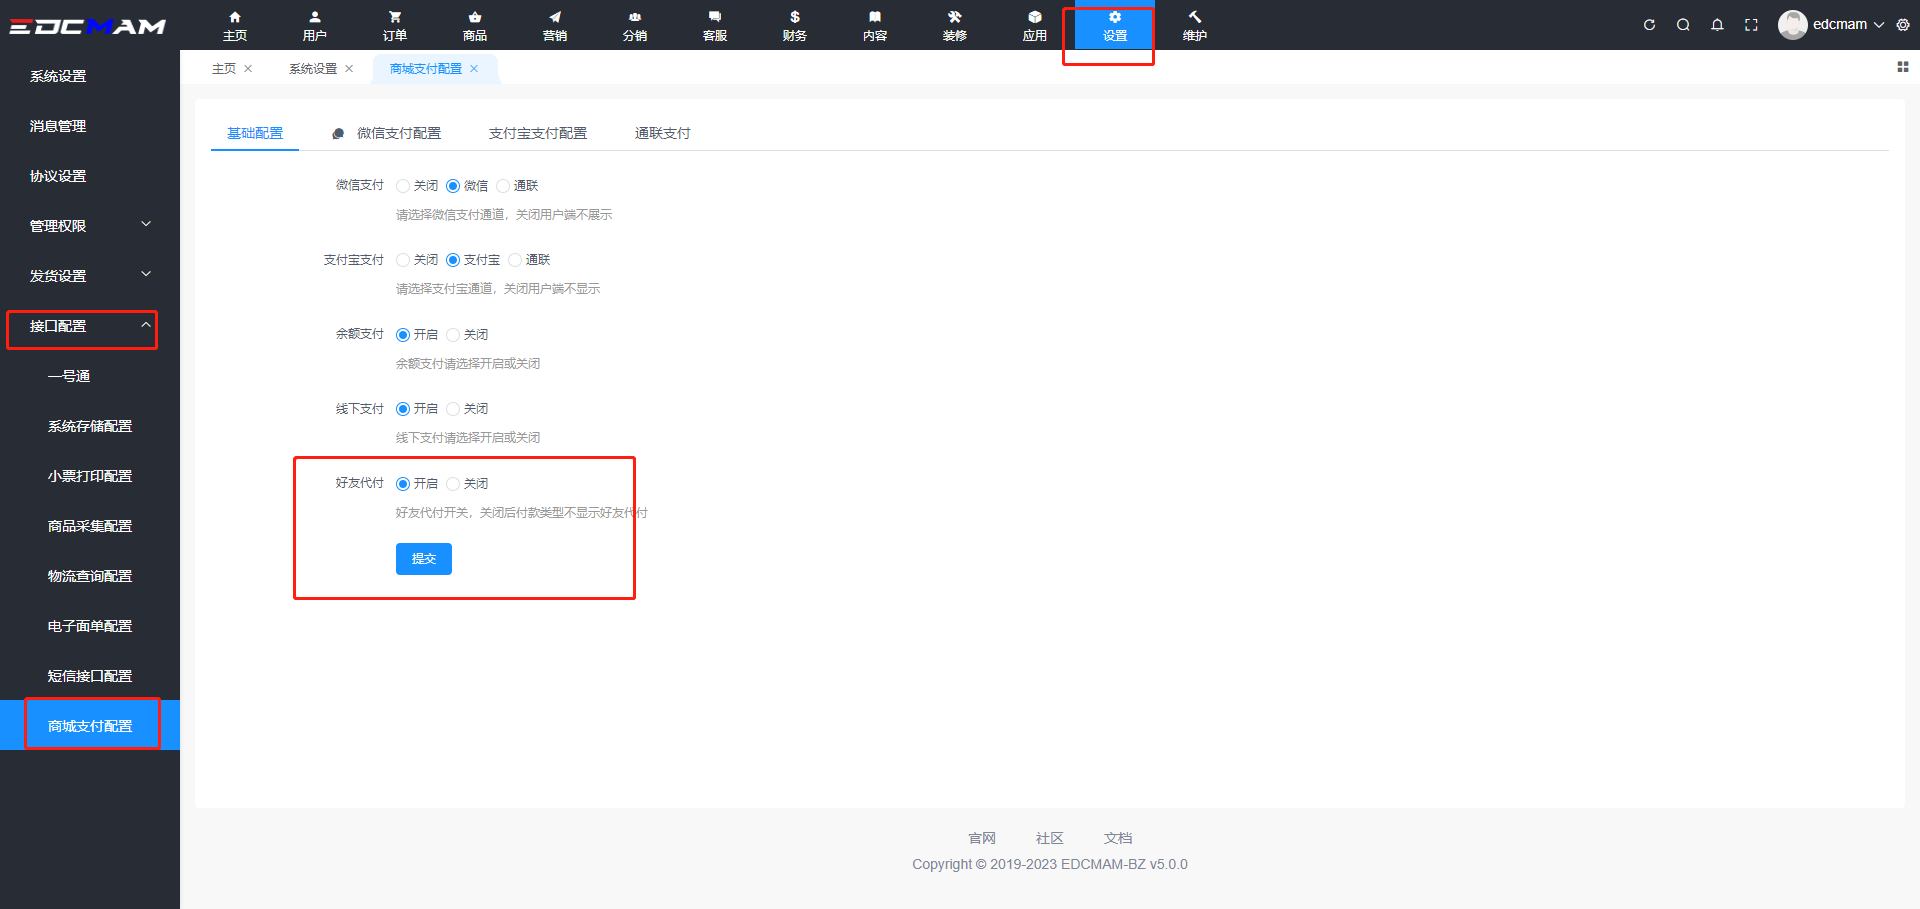Turn off 好友代付 by selecting 关闭
The height and width of the screenshot is (909, 1920).
pyautogui.click(x=453, y=484)
